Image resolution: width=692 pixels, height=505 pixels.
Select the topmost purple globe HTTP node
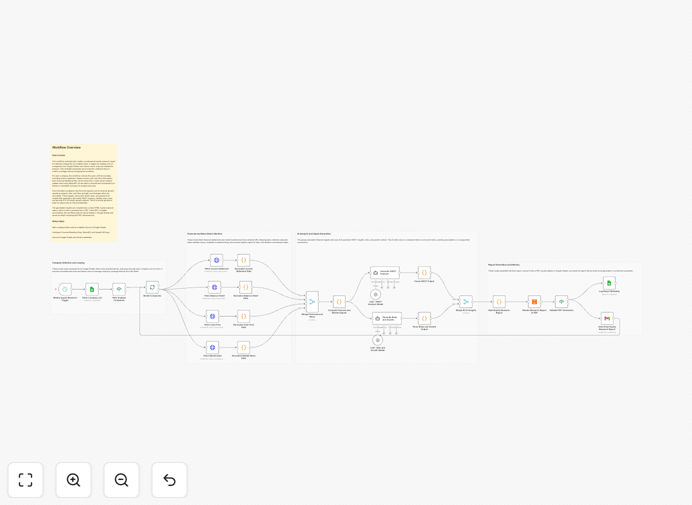[216, 260]
